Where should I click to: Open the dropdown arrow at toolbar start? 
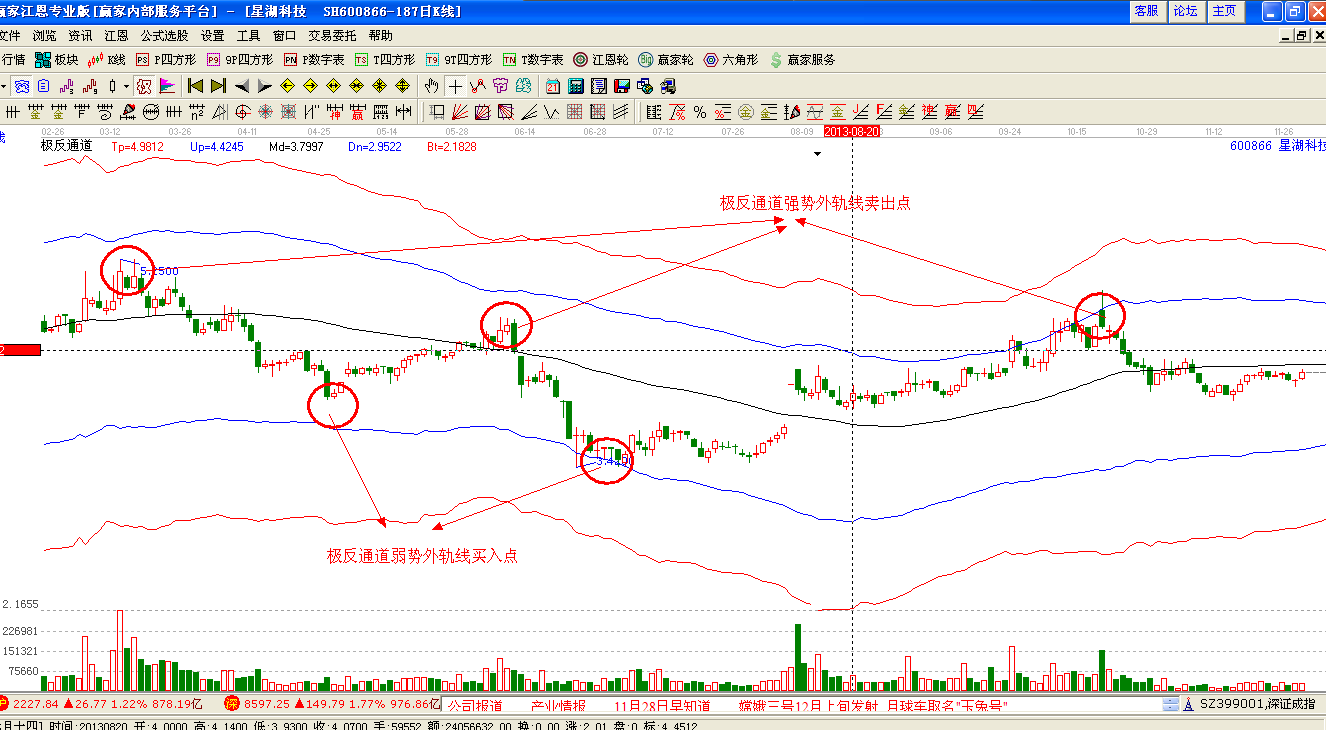tap(4, 86)
